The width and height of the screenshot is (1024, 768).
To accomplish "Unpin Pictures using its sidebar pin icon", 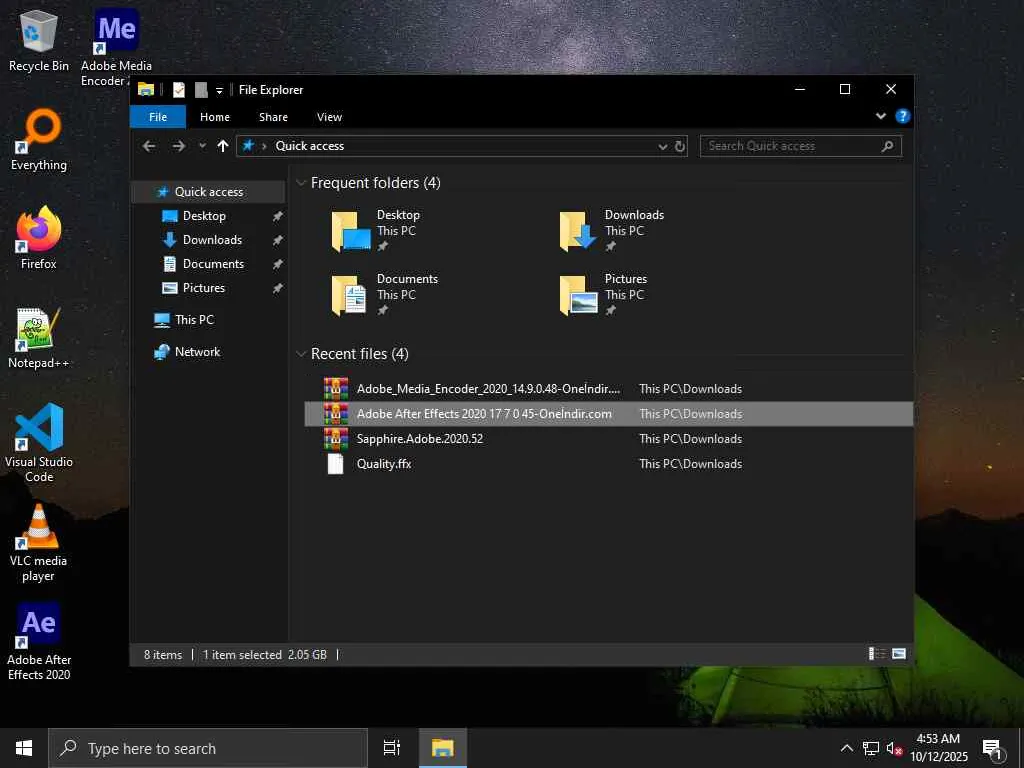I will point(278,288).
